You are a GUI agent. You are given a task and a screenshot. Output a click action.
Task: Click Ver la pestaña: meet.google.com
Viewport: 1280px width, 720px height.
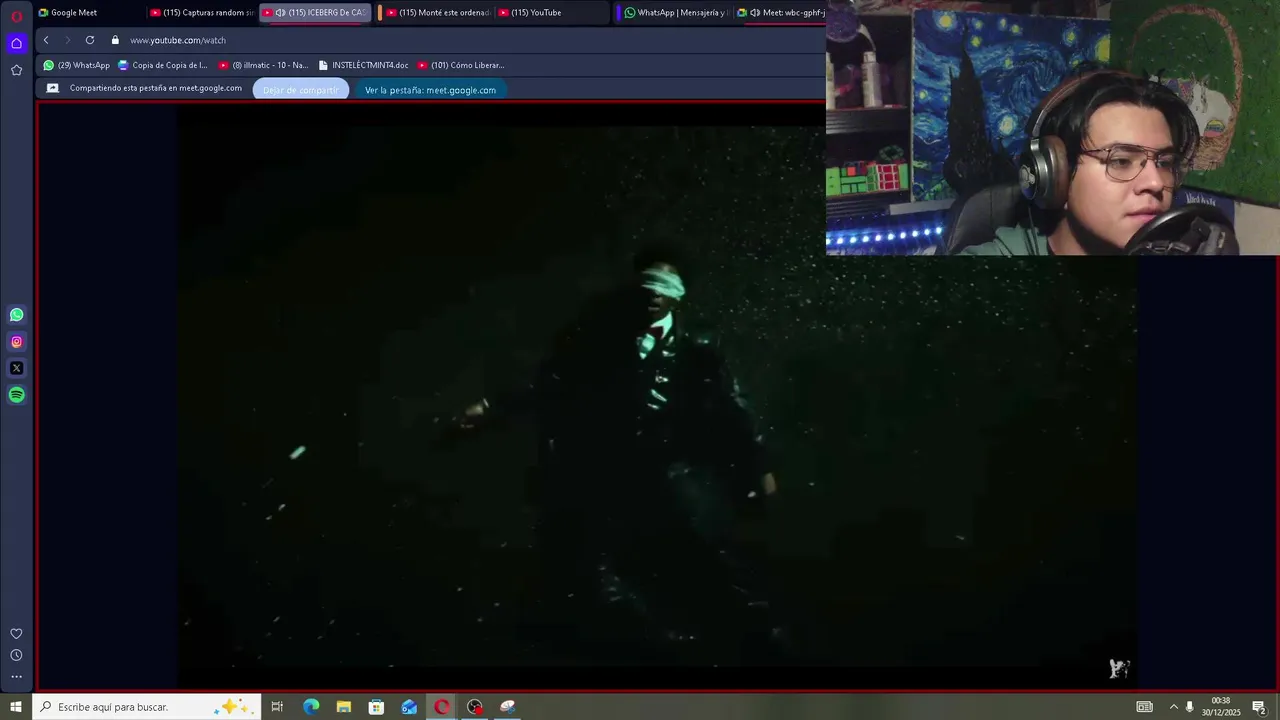point(430,90)
